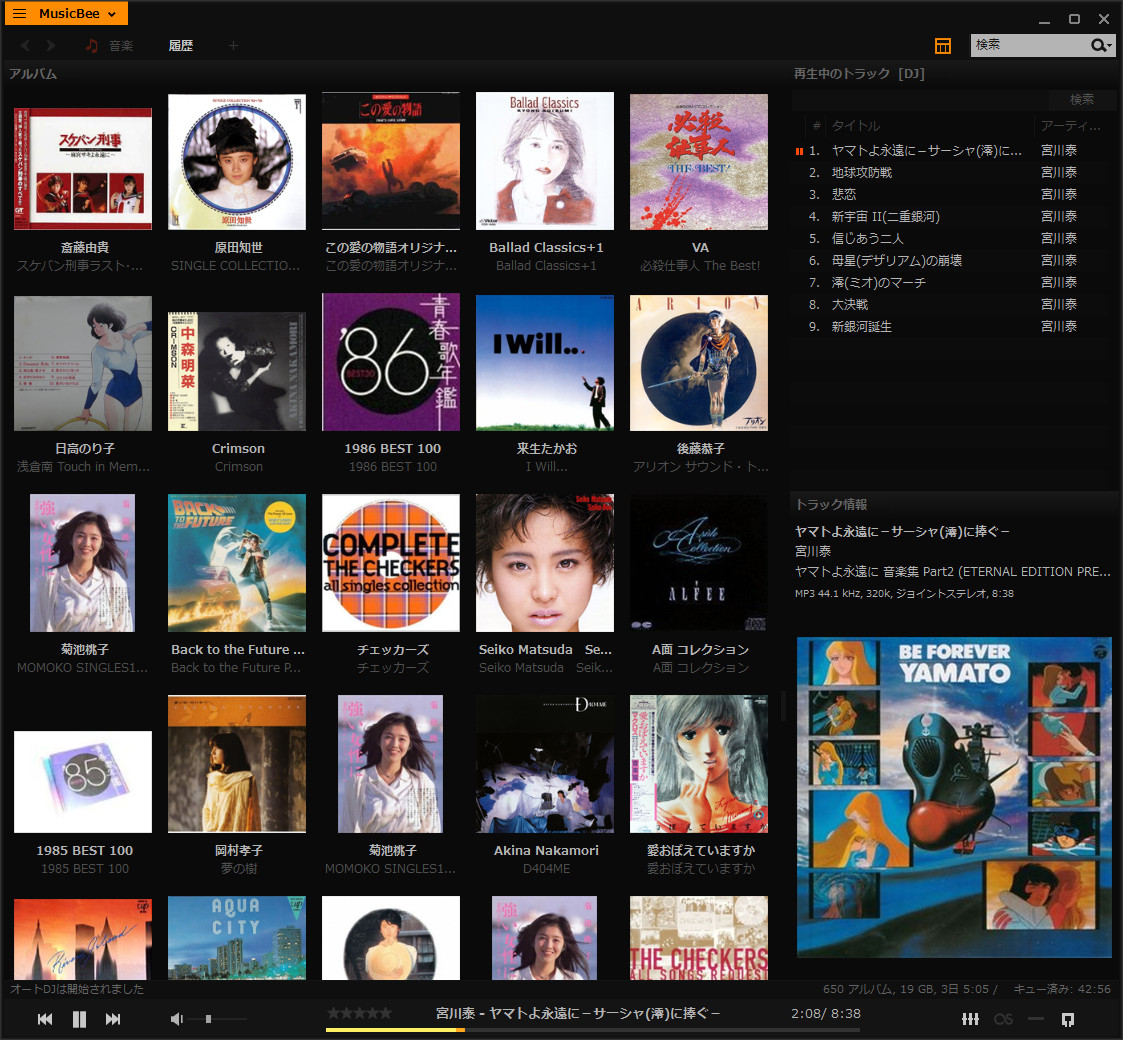Screen dimensions: 1123x1040
Task: Toggle the repeat mode dash icon
Action: point(1036,1019)
